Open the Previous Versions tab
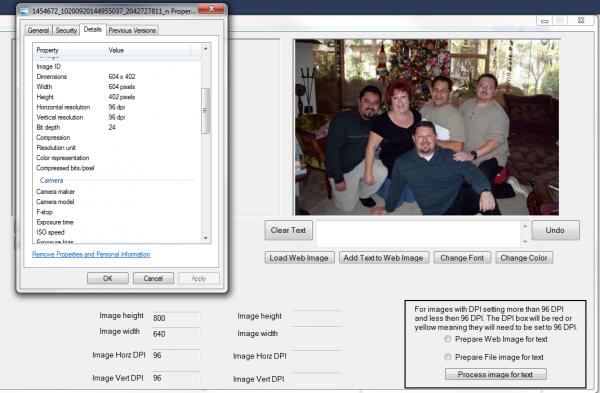Screen dimensions: 600x393 click(132, 30)
